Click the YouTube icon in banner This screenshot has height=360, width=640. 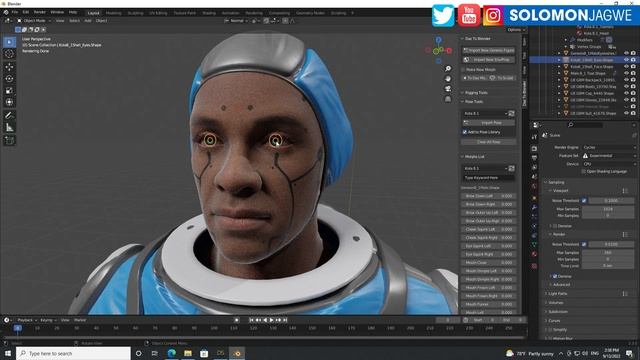pyautogui.click(x=469, y=16)
